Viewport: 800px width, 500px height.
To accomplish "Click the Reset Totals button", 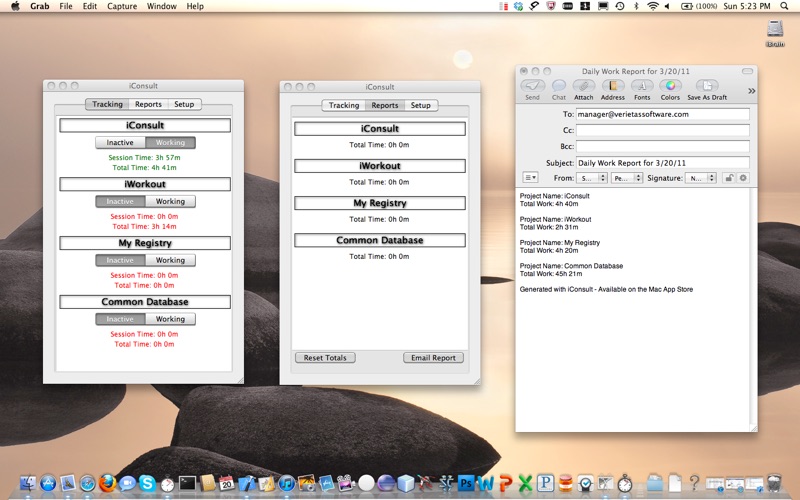I will [325, 358].
